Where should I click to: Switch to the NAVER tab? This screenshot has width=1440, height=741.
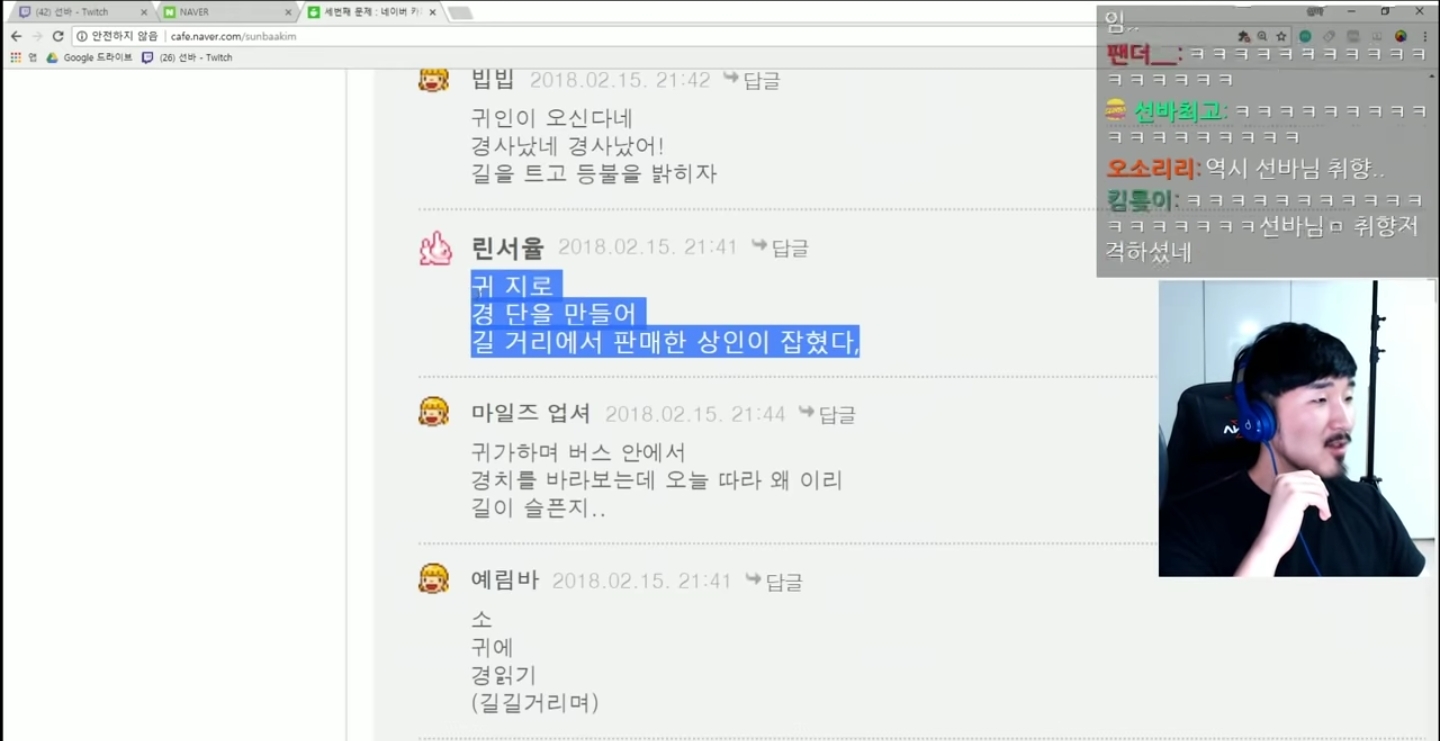tap(225, 12)
